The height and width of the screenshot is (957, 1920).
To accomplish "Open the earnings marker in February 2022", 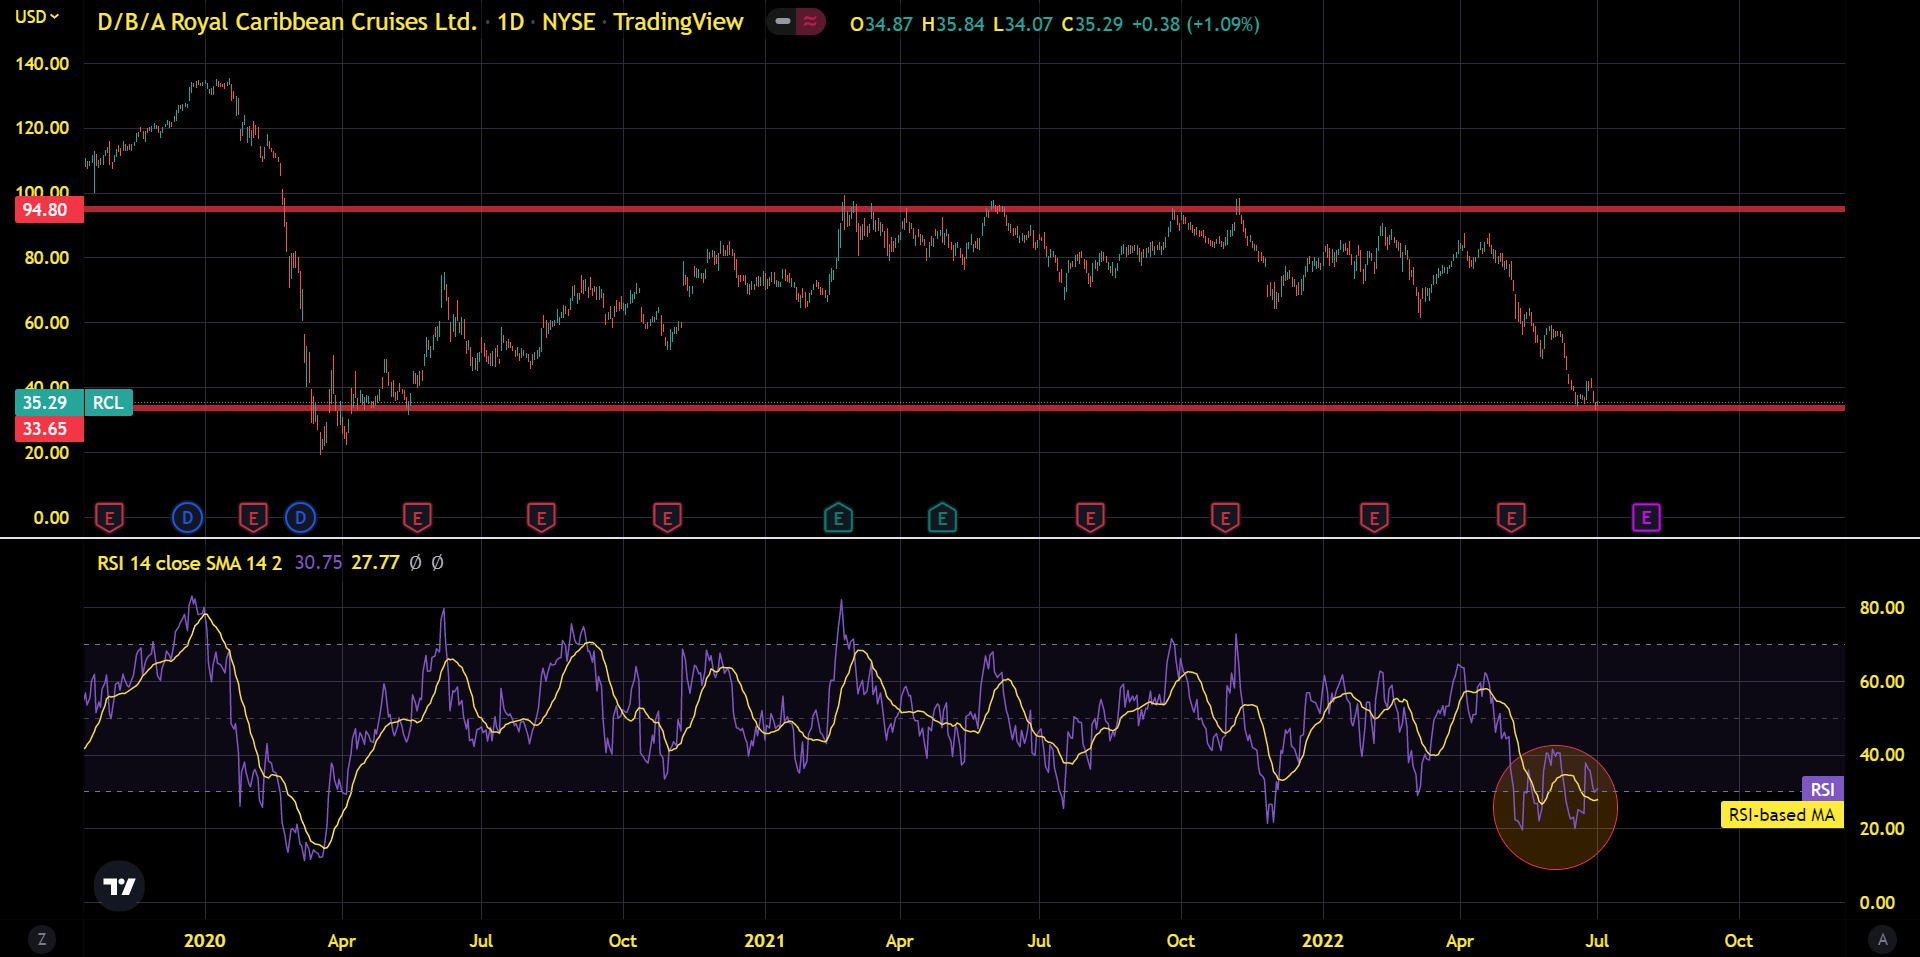I will [1374, 517].
